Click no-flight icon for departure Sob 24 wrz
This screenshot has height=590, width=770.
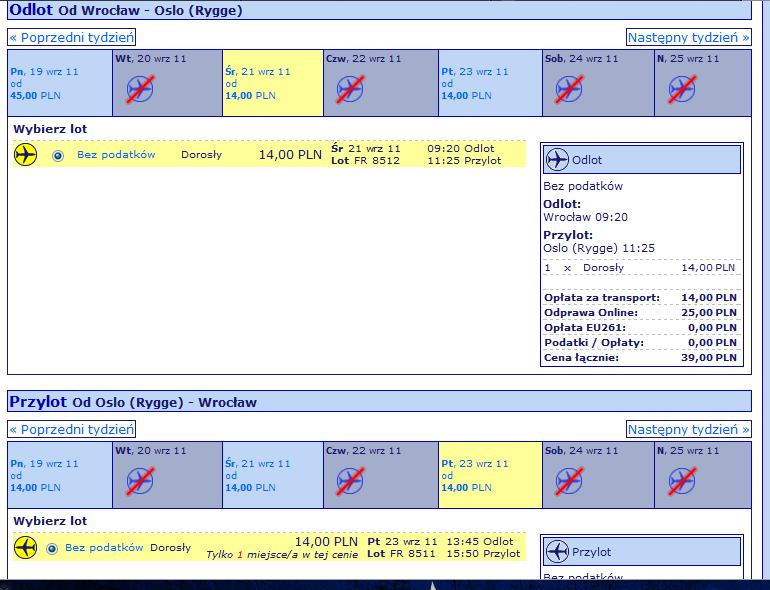tap(569, 89)
